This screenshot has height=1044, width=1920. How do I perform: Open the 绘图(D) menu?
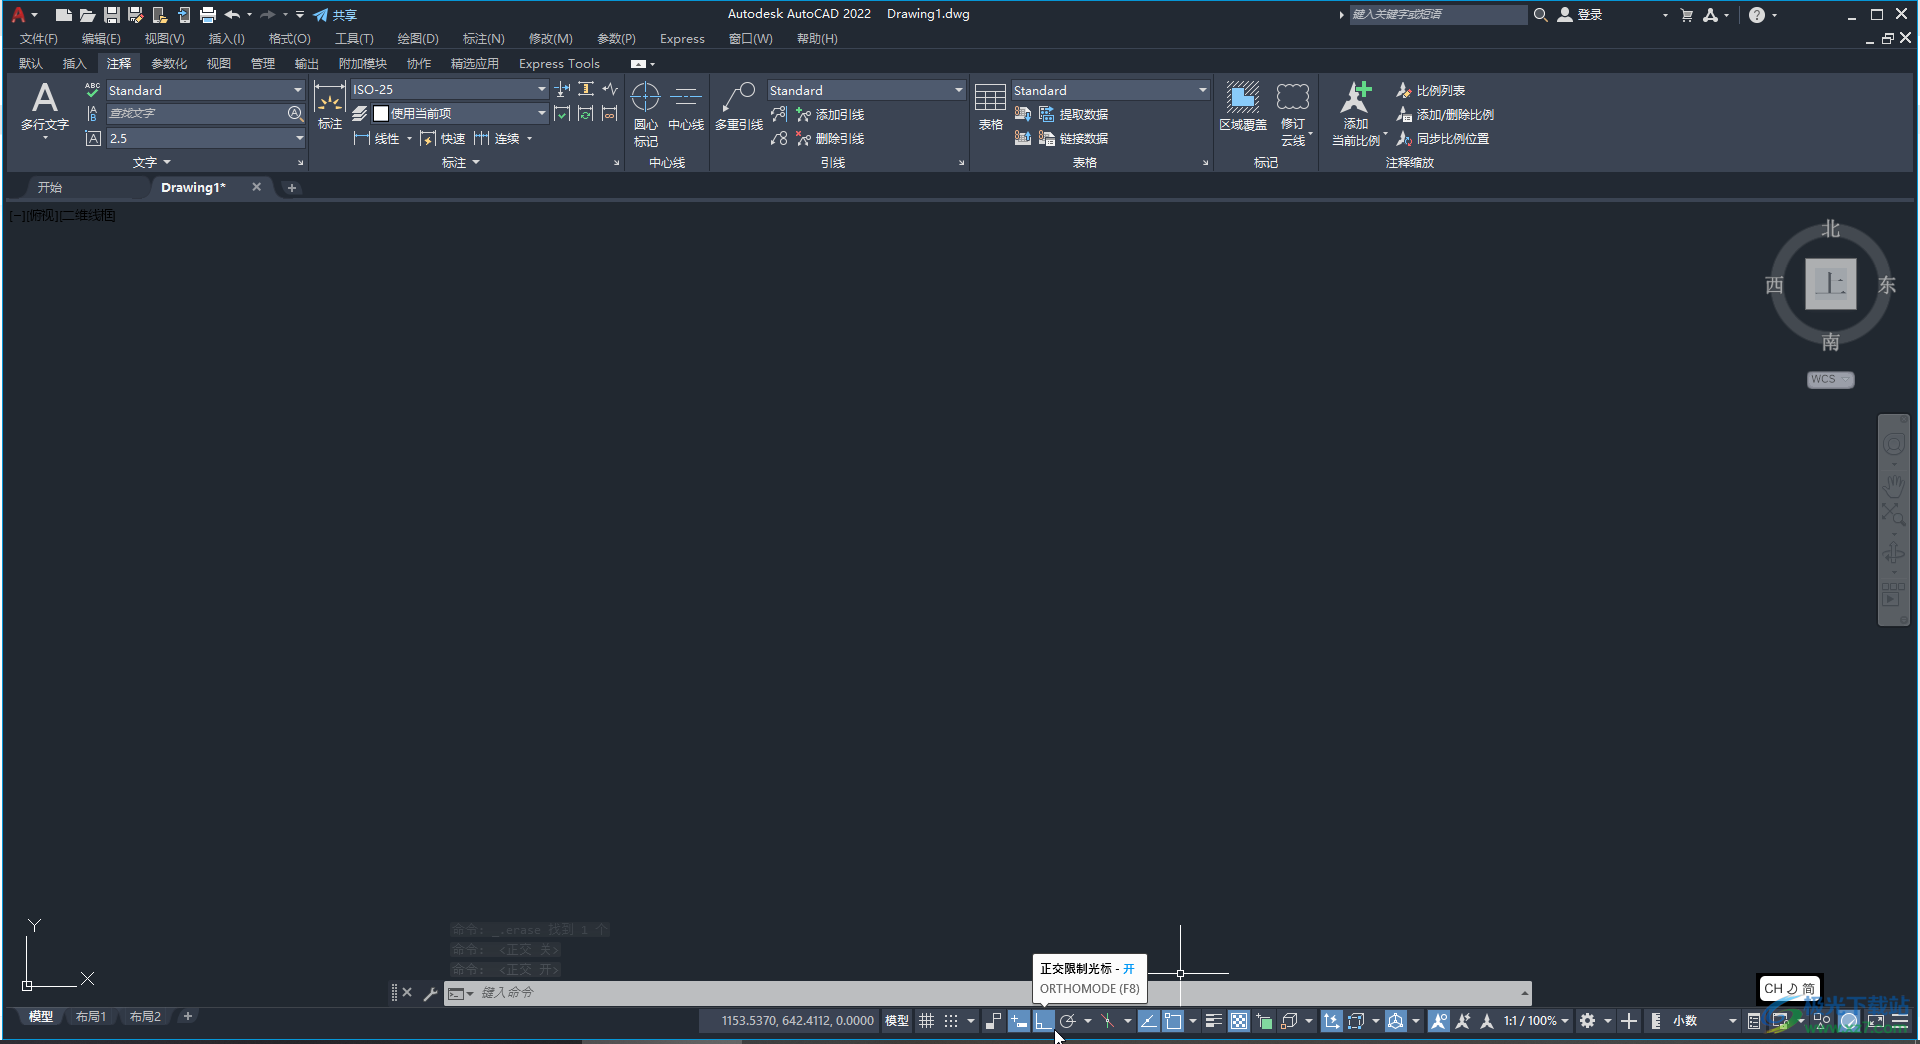(417, 39)
